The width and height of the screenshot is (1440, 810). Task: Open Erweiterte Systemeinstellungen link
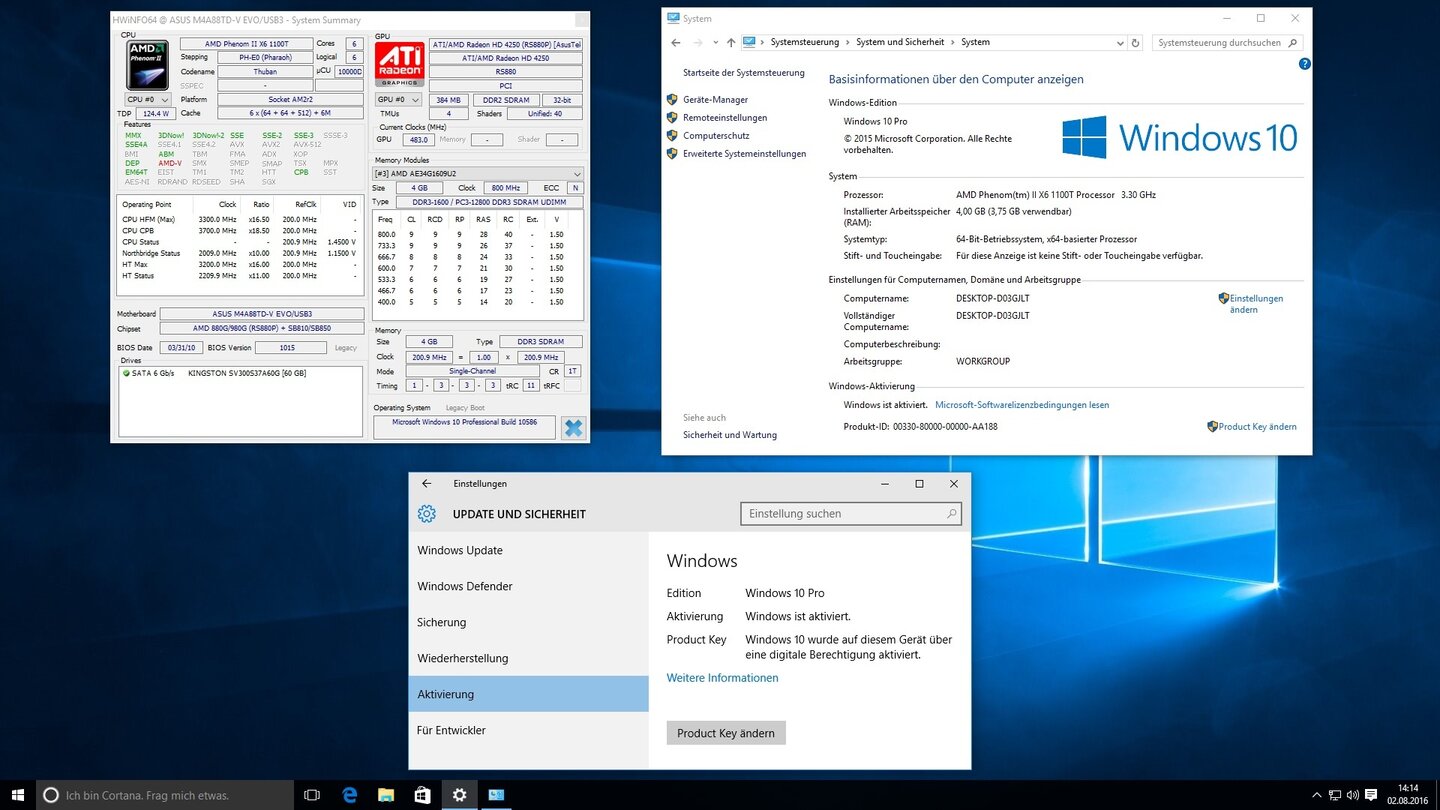coord(745,154)
